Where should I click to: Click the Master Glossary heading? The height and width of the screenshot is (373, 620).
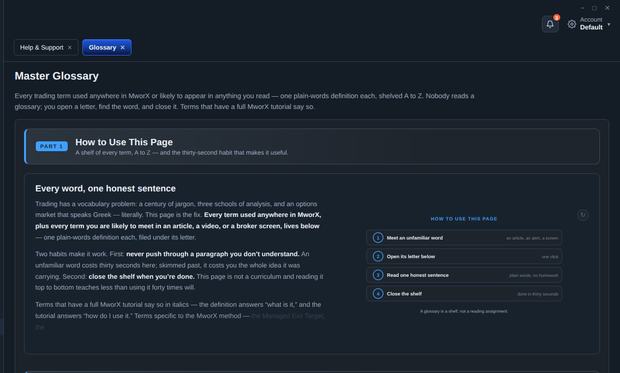pos(57,76)
